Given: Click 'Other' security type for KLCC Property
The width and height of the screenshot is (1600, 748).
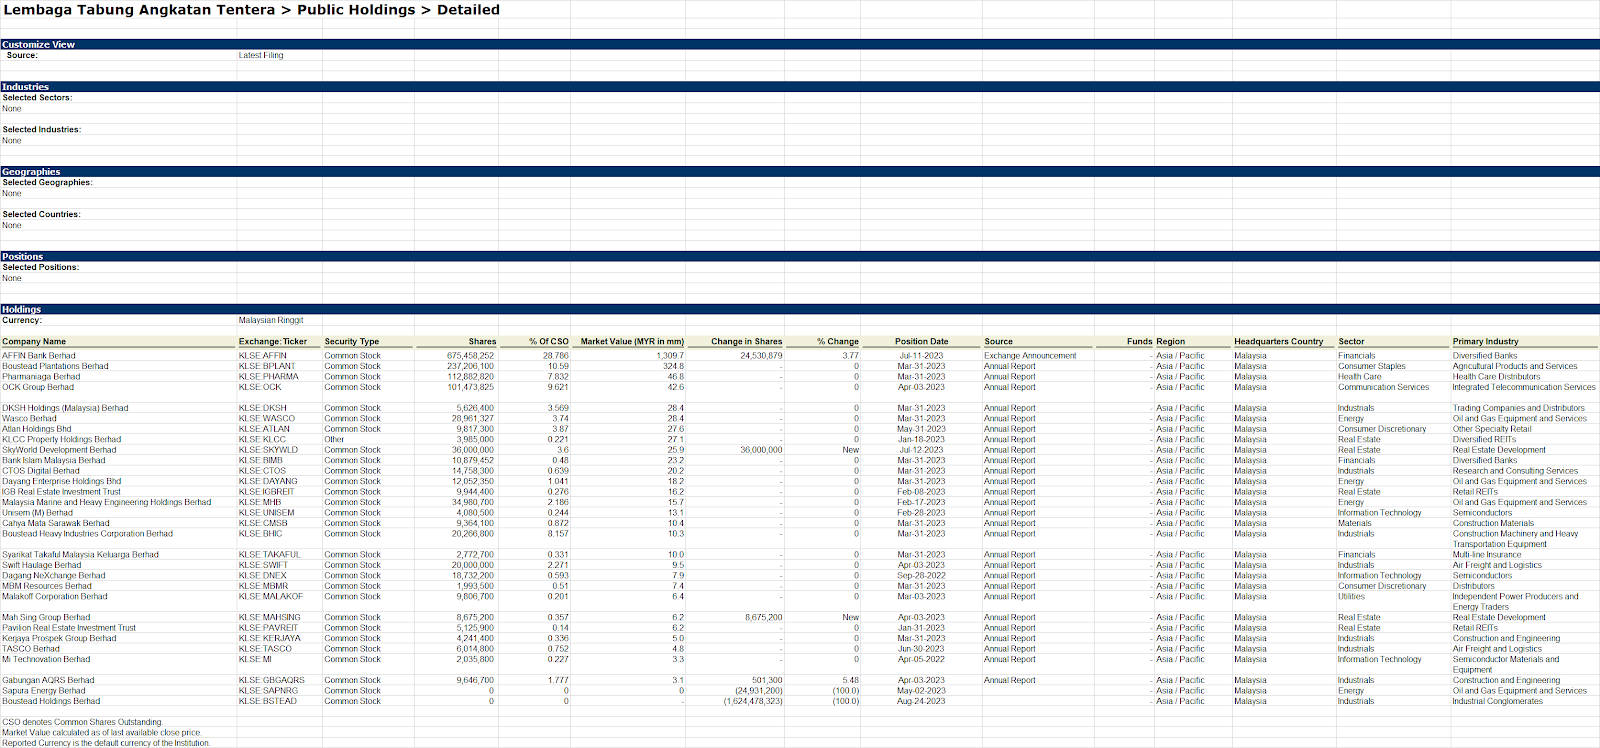Looking at the screenshot, I should coord(334,440).
